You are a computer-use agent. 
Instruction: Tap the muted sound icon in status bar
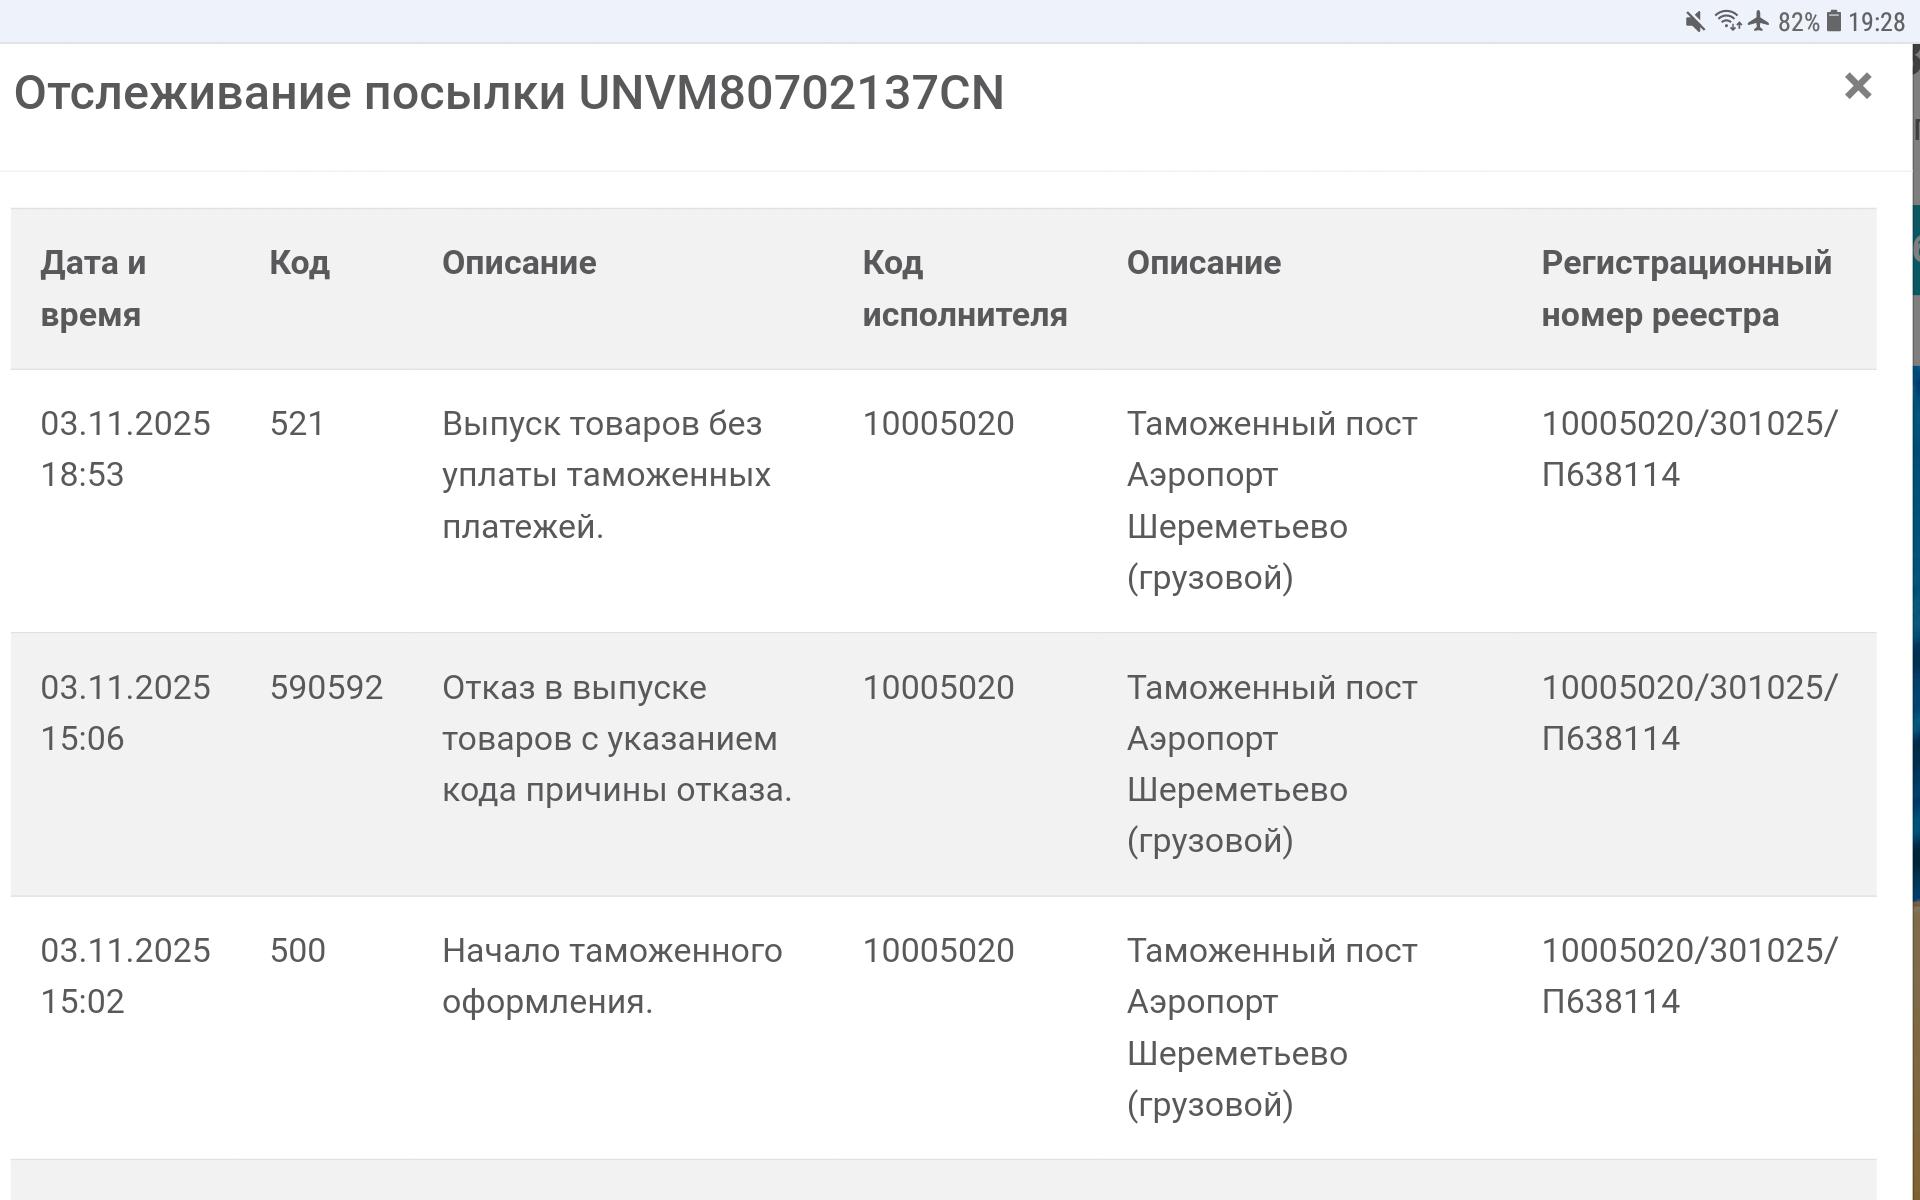pos(1694,21)
